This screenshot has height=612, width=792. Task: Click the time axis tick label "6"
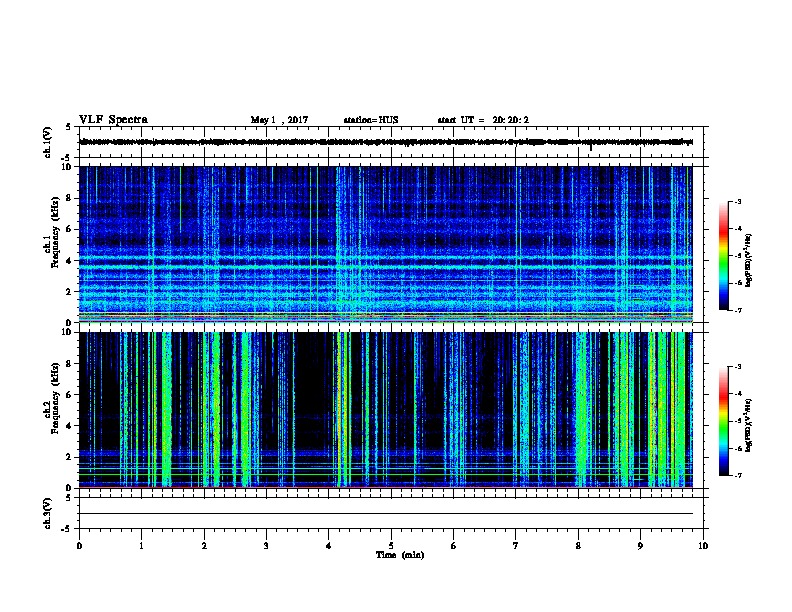pos(454,546)
